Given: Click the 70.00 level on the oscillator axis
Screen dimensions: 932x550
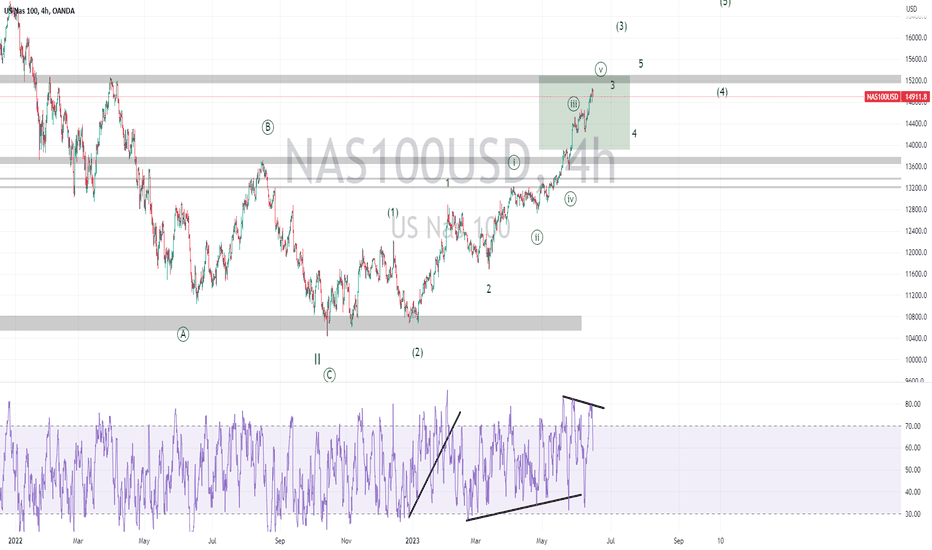Looking at the screenshot, I should coord(912,426).
